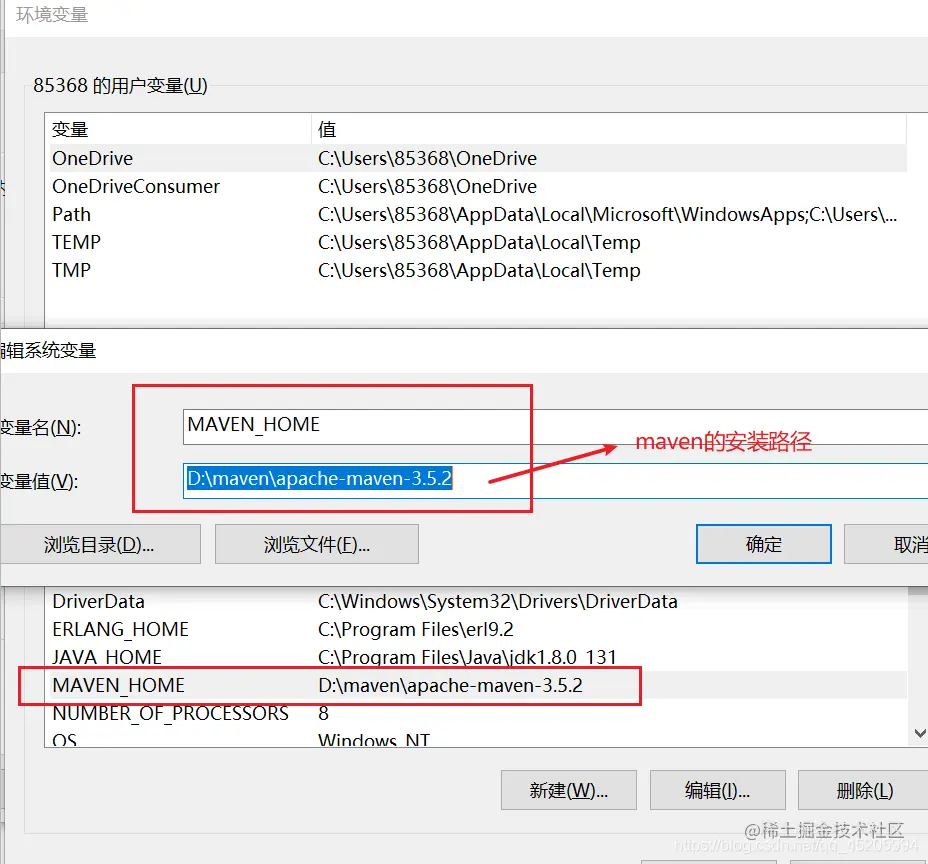
Task: Select the TMP user variable row
Action: 478,270
